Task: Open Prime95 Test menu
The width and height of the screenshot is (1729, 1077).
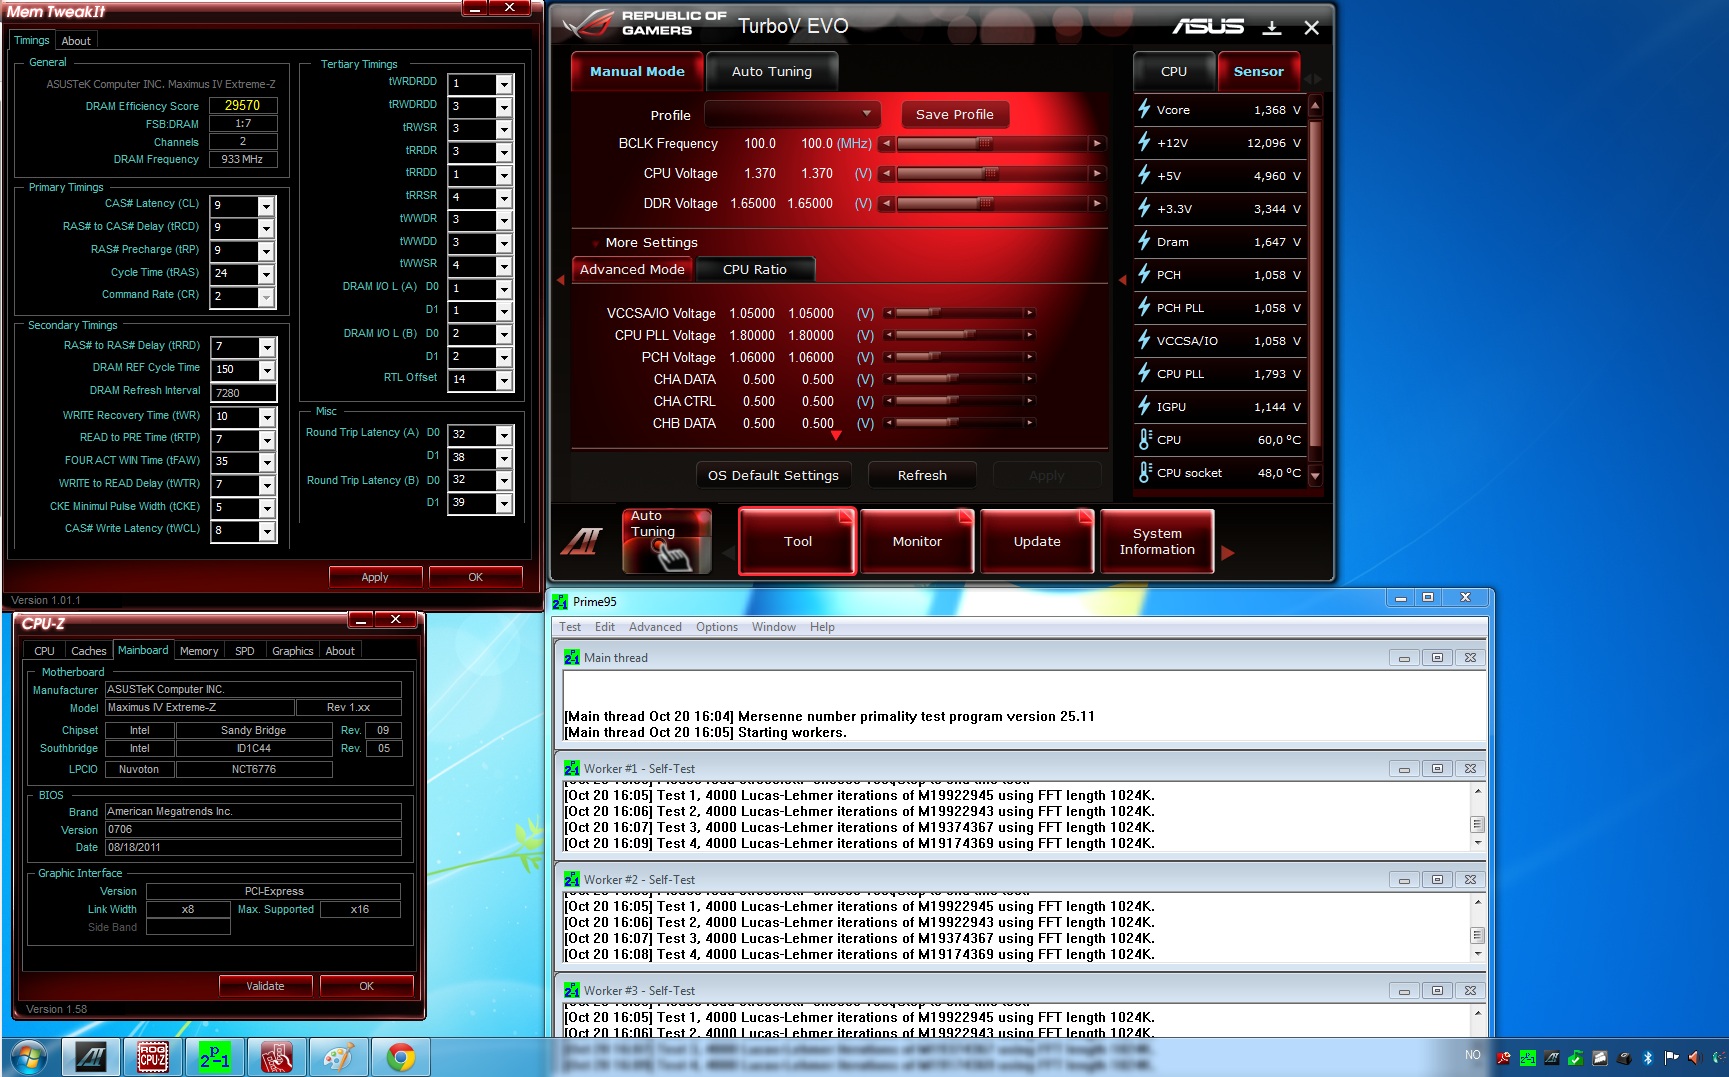Action: (x=570, y=627)
